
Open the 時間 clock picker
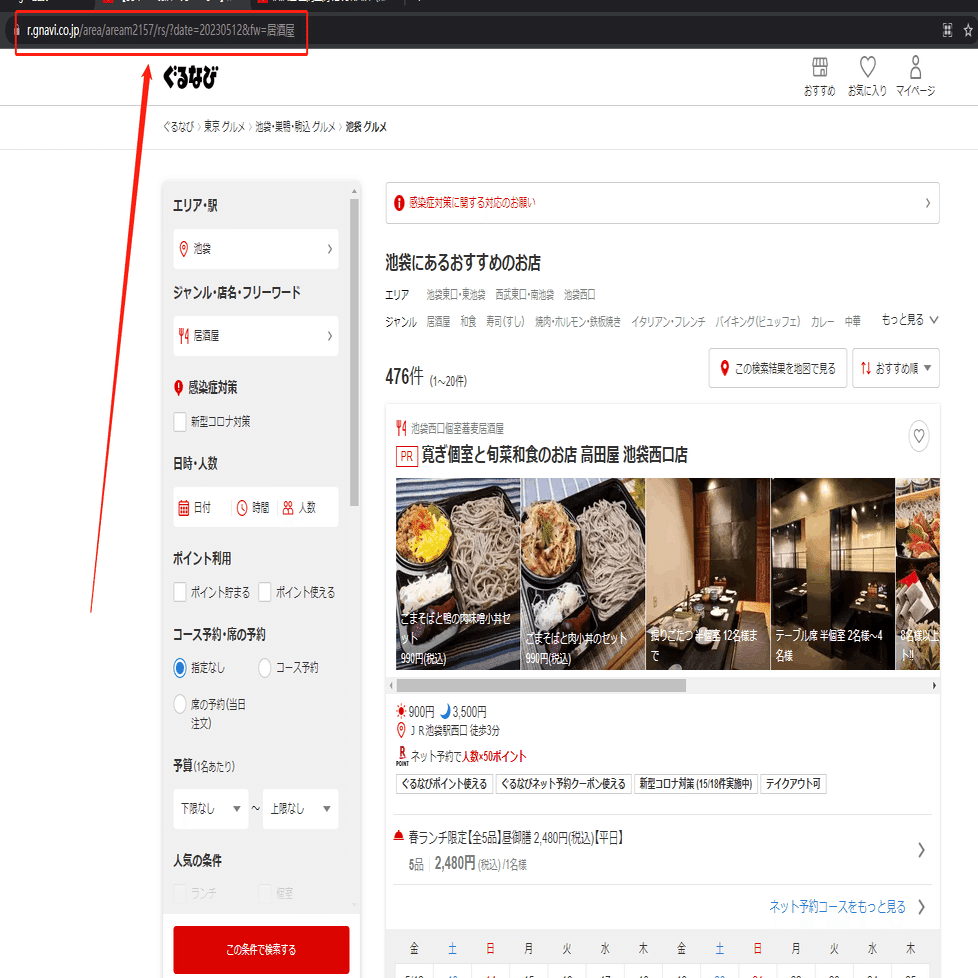[x=253, y=508]
